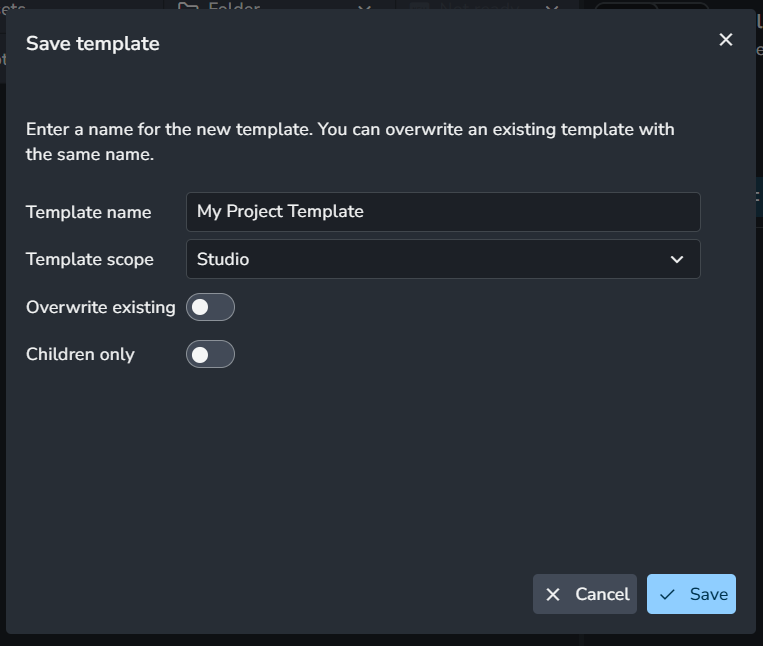Screen dimensions: 763x646
Task: Click the Template scope label
Action: (90, 259)
